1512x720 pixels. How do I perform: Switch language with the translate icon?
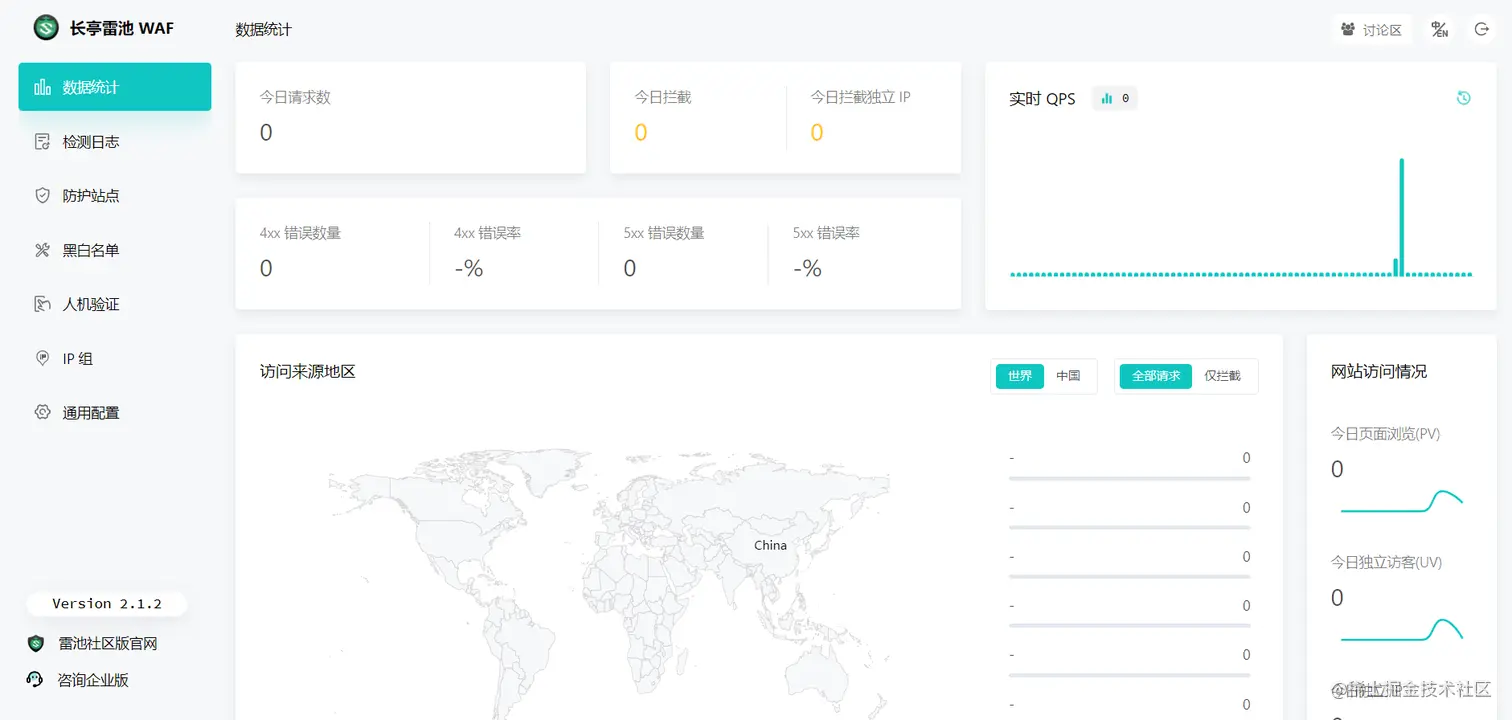pyautogui.click(x=1440, y=30)
